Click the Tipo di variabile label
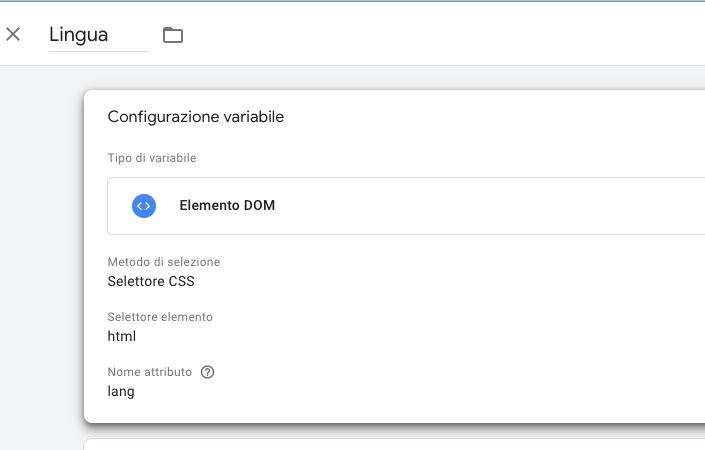The image size is (705, 450). click(x=151, y=158)
